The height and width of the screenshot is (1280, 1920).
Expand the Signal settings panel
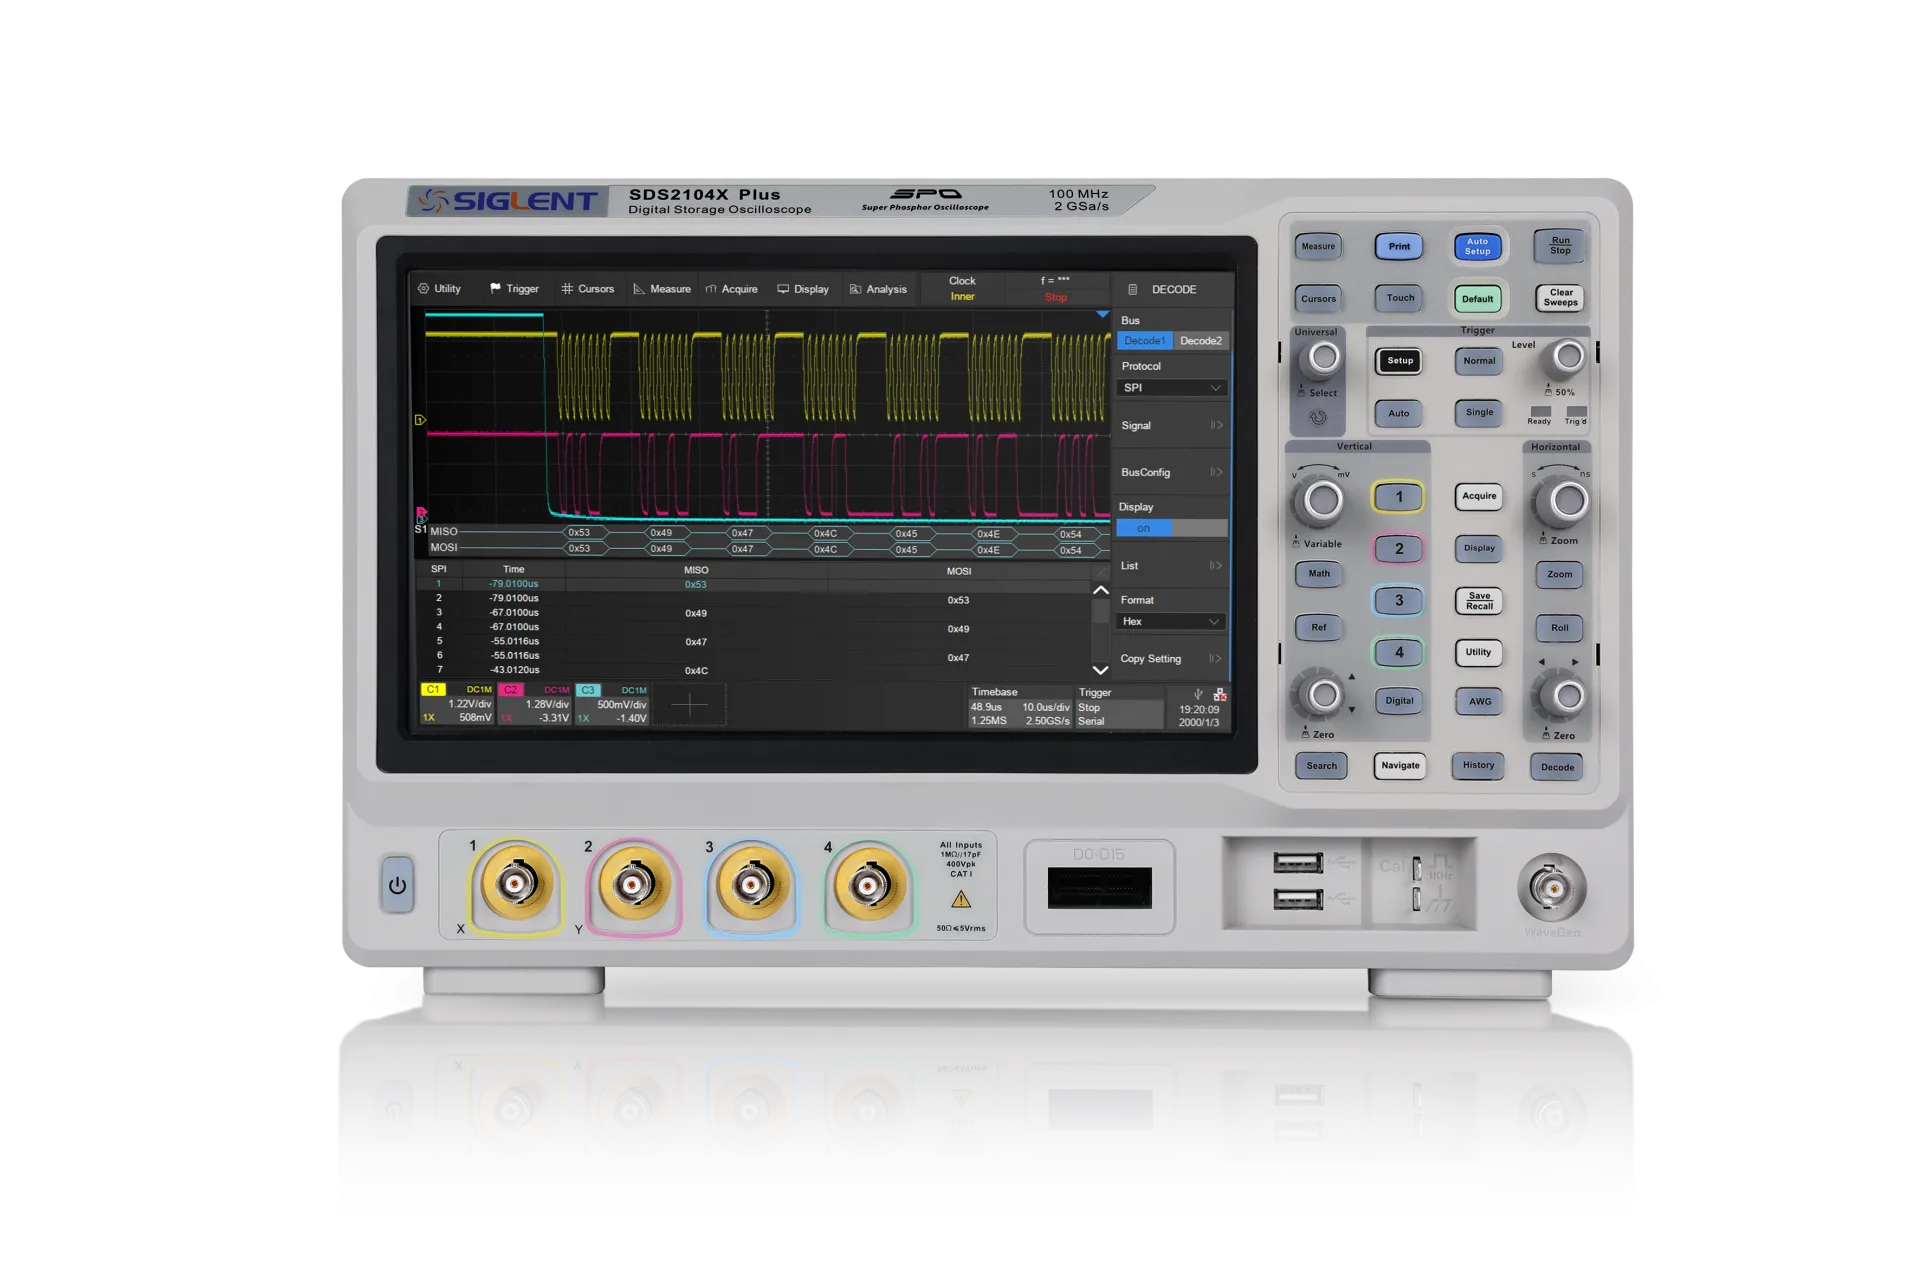coord(1171,425)
